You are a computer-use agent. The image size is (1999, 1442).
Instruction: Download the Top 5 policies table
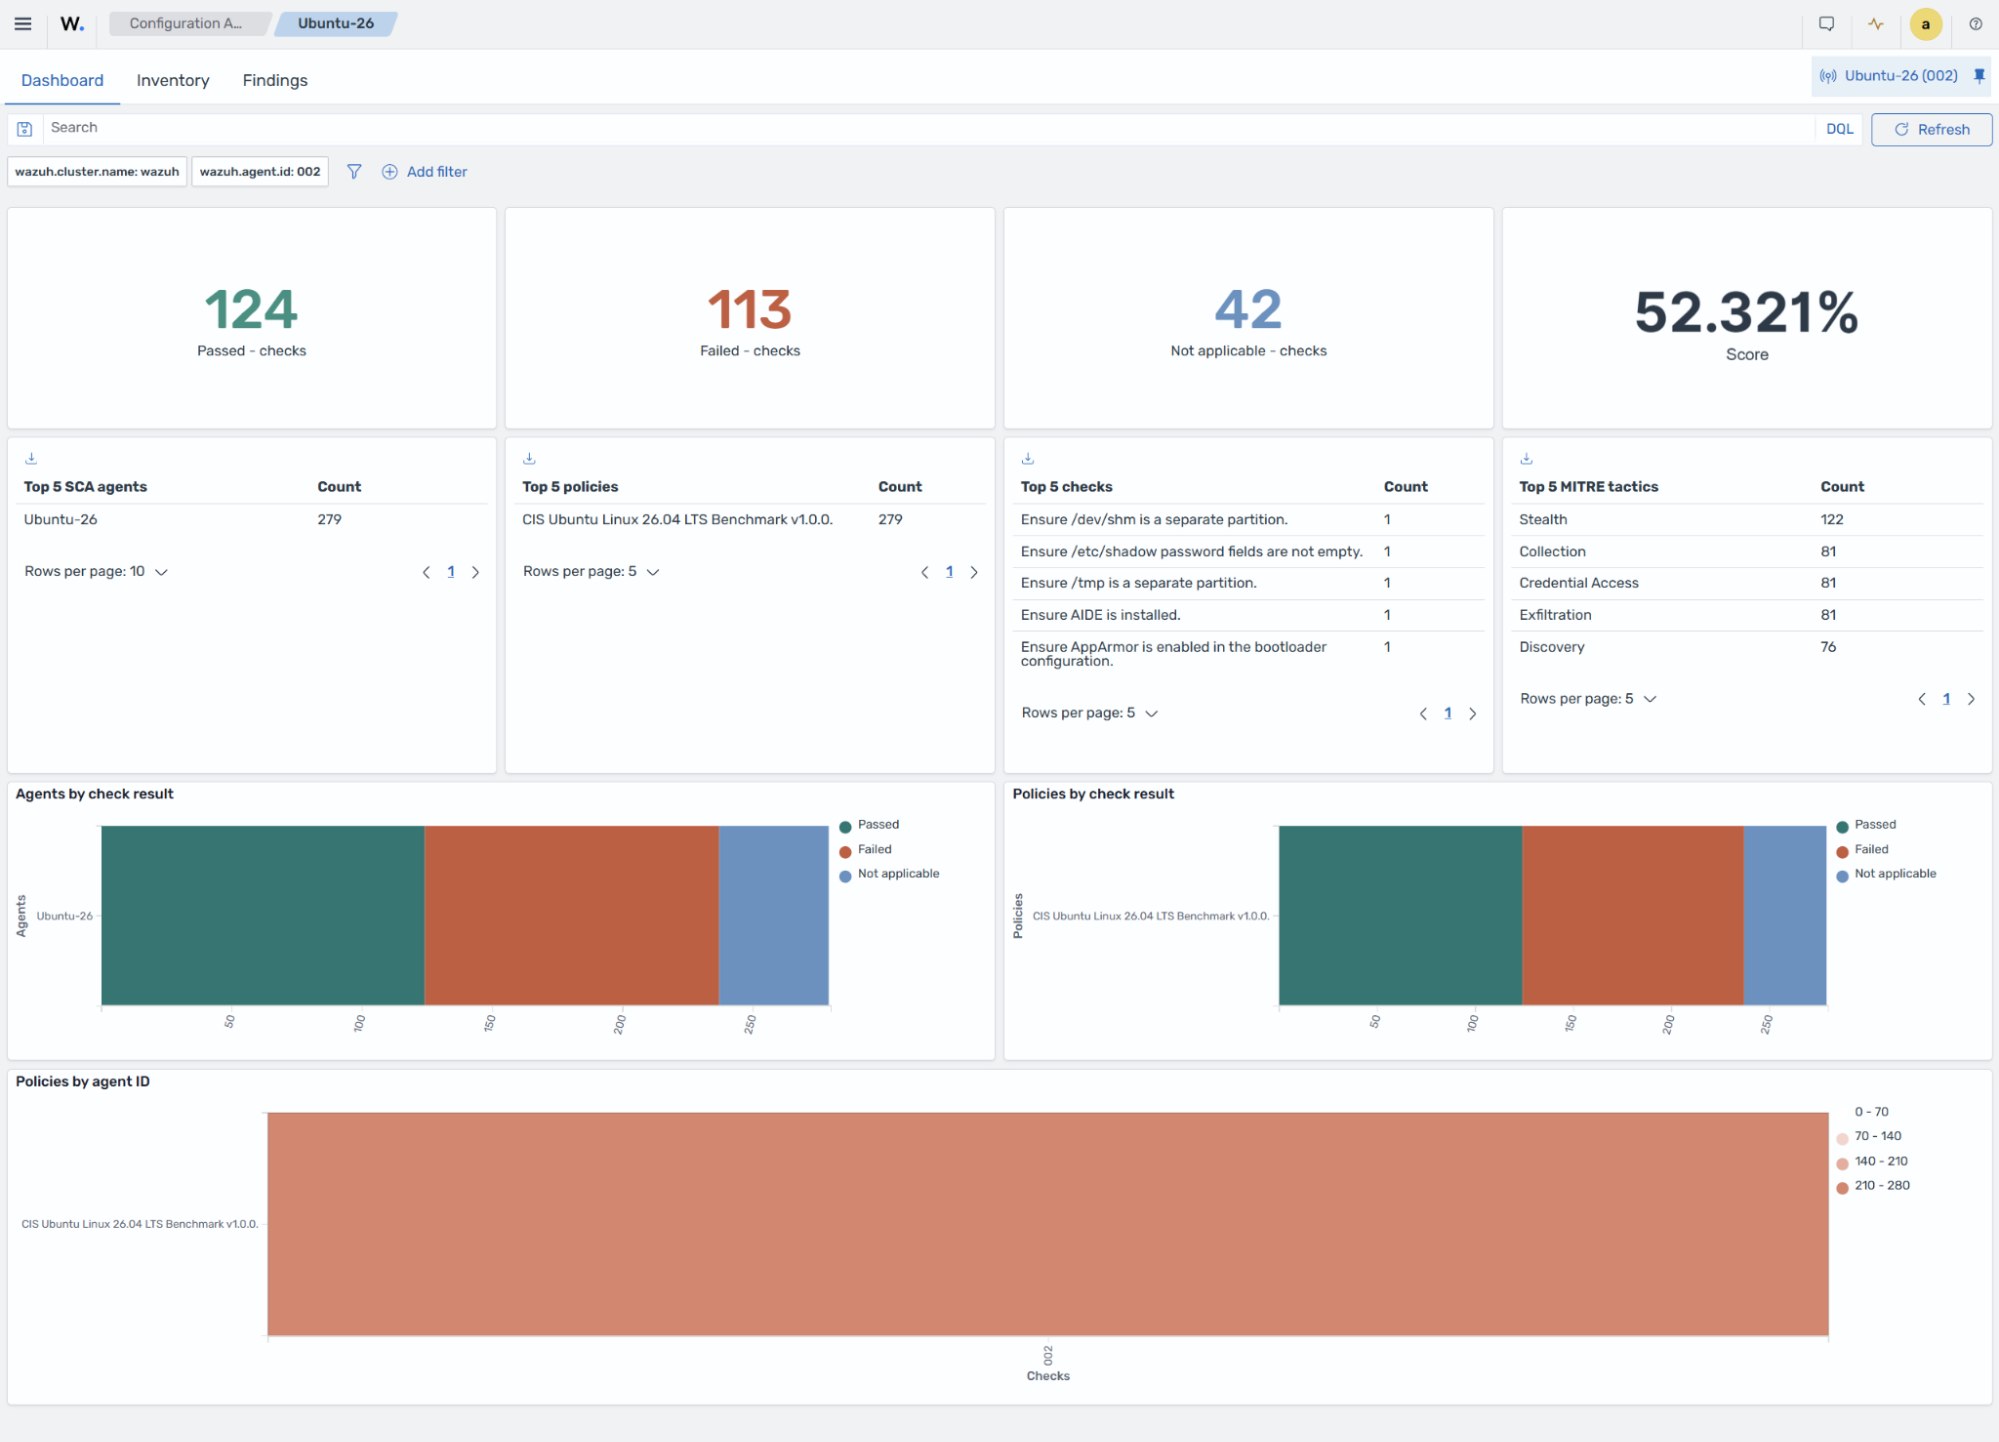[x=529, y=458]
